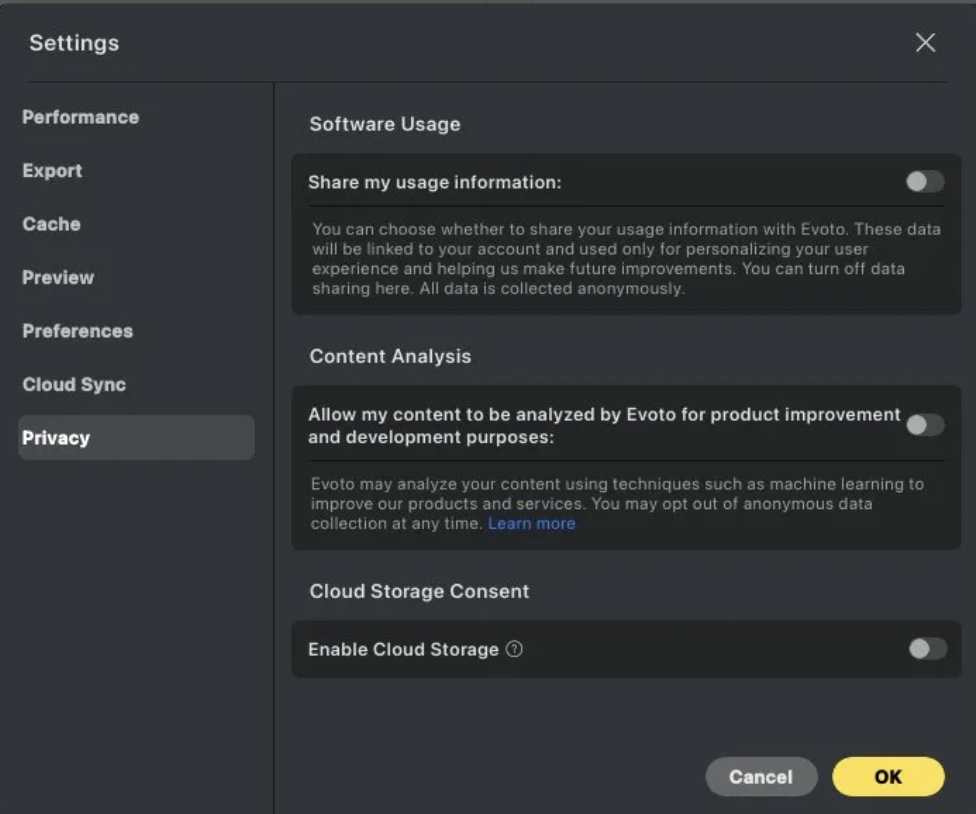The height and width of the screenshot is (814, 976).
Task: Click the Software Usage section header
Action: click(384, 124)
